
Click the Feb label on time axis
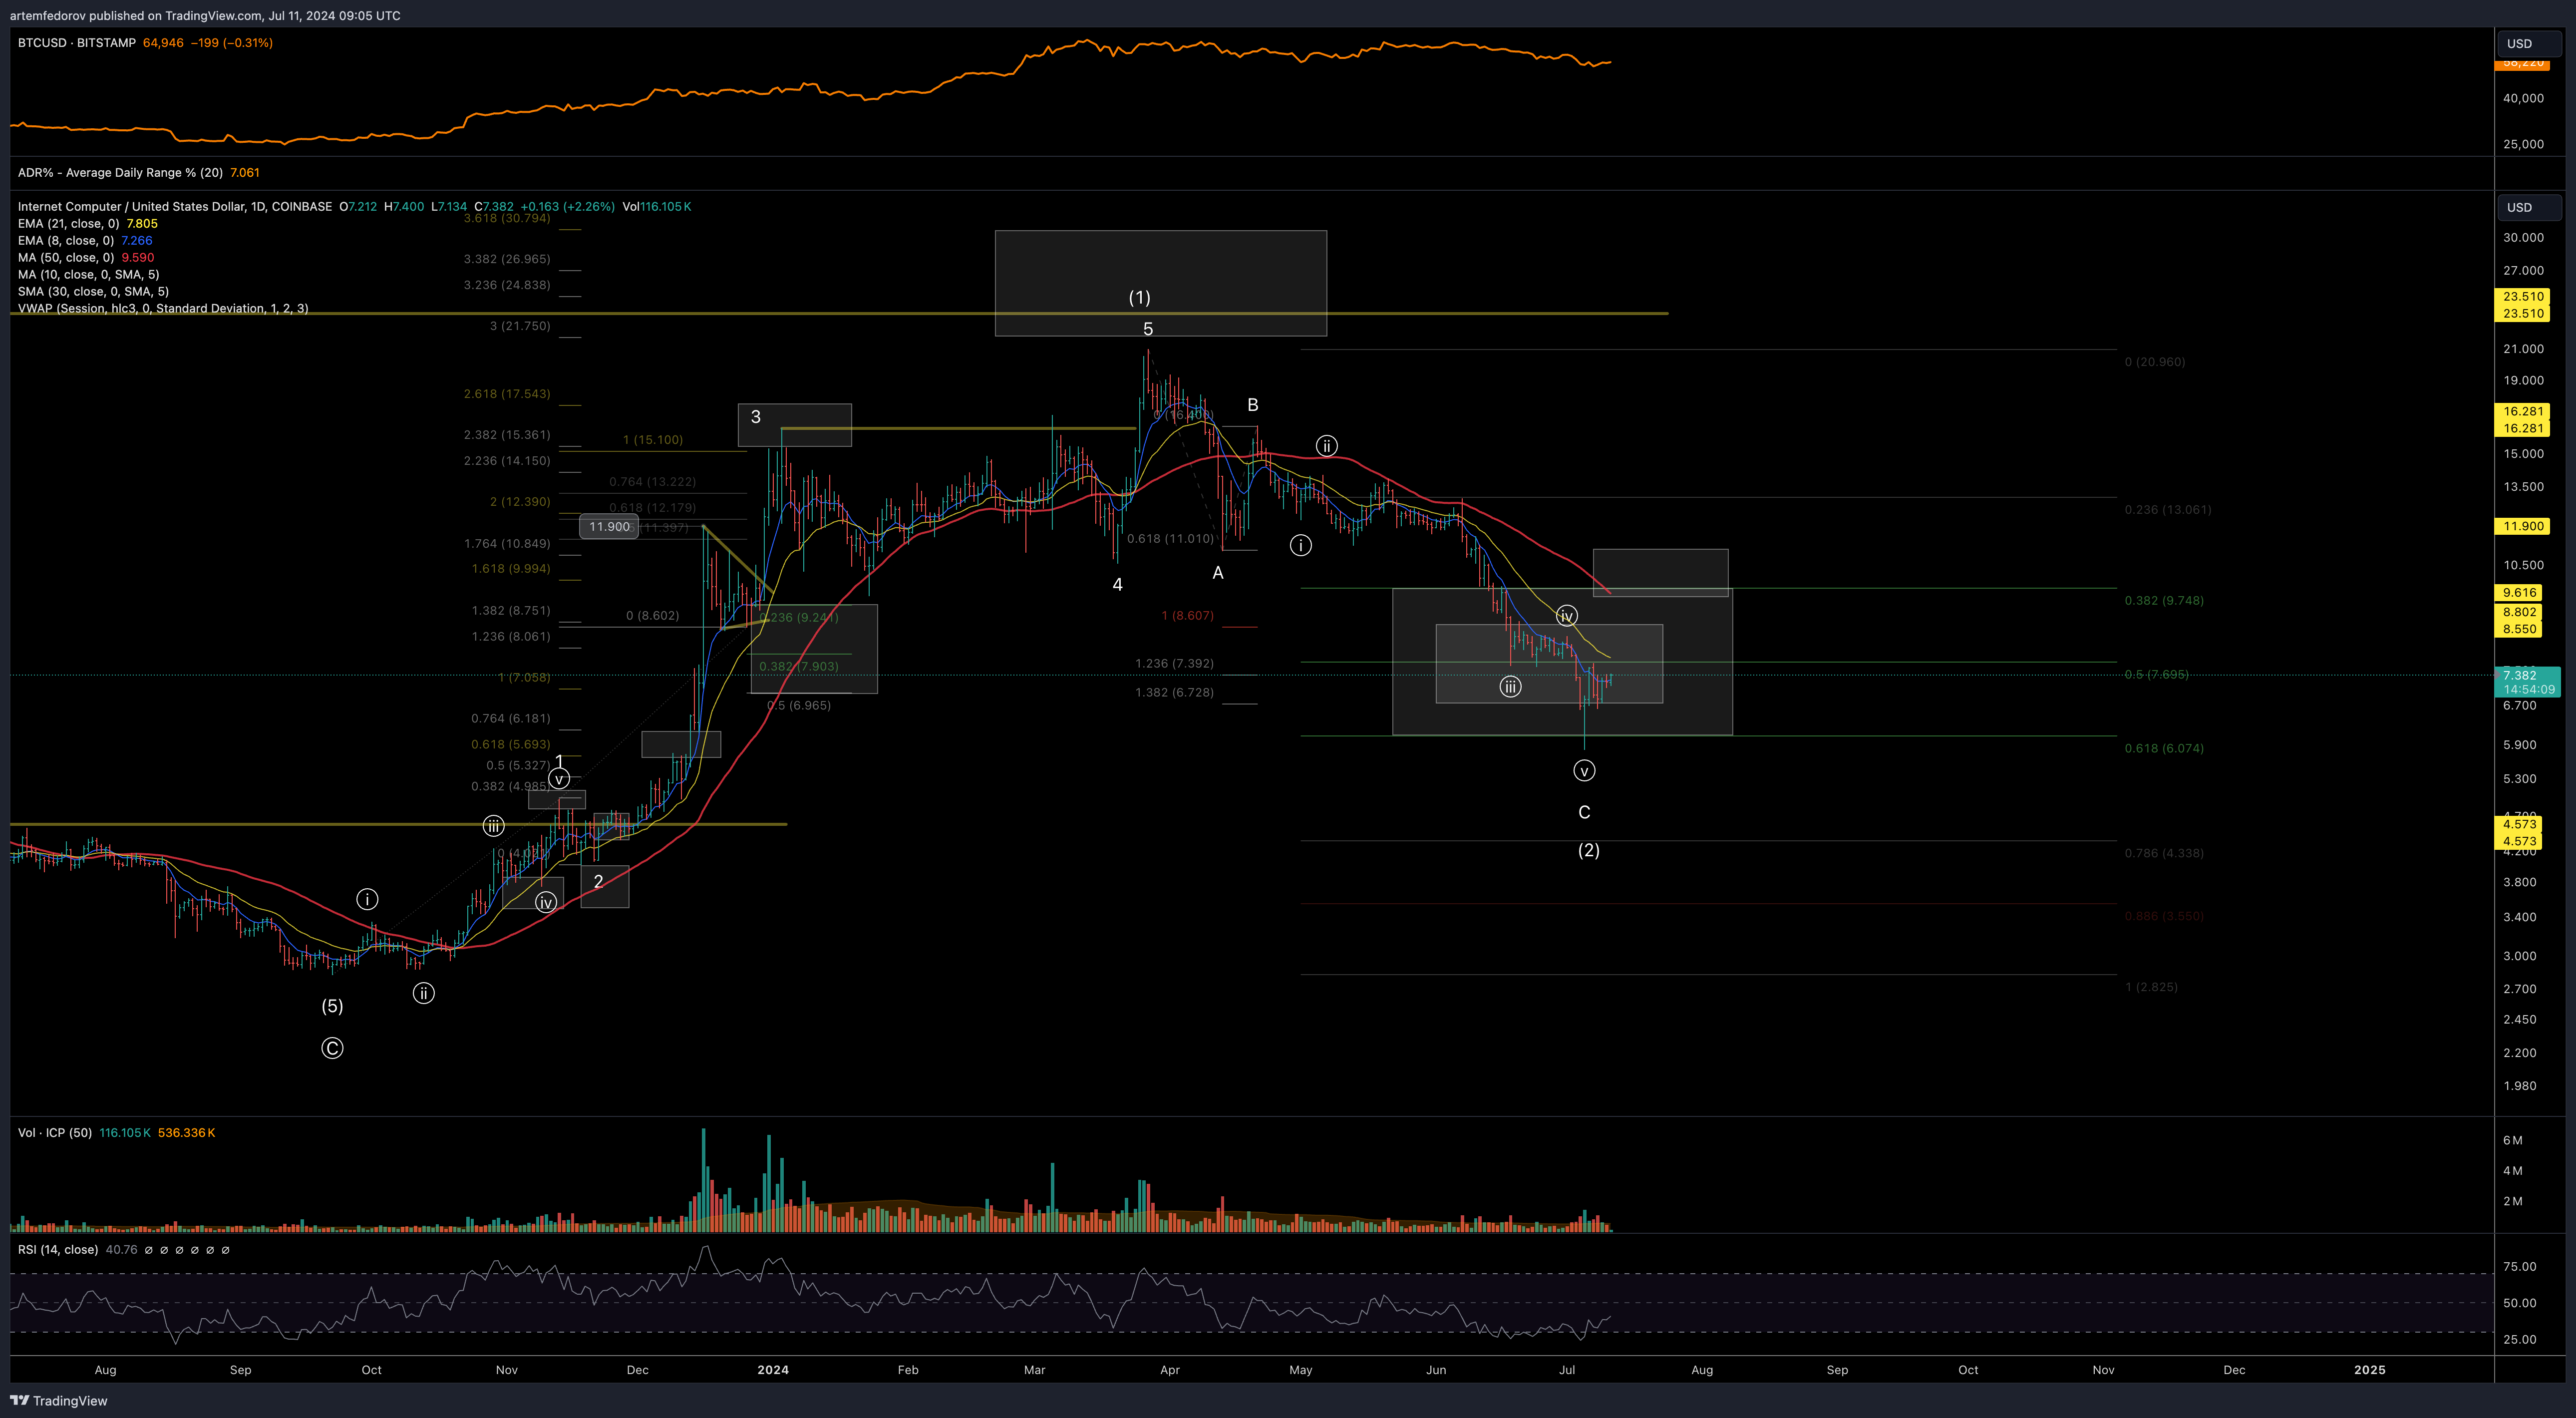point(908,1370)
